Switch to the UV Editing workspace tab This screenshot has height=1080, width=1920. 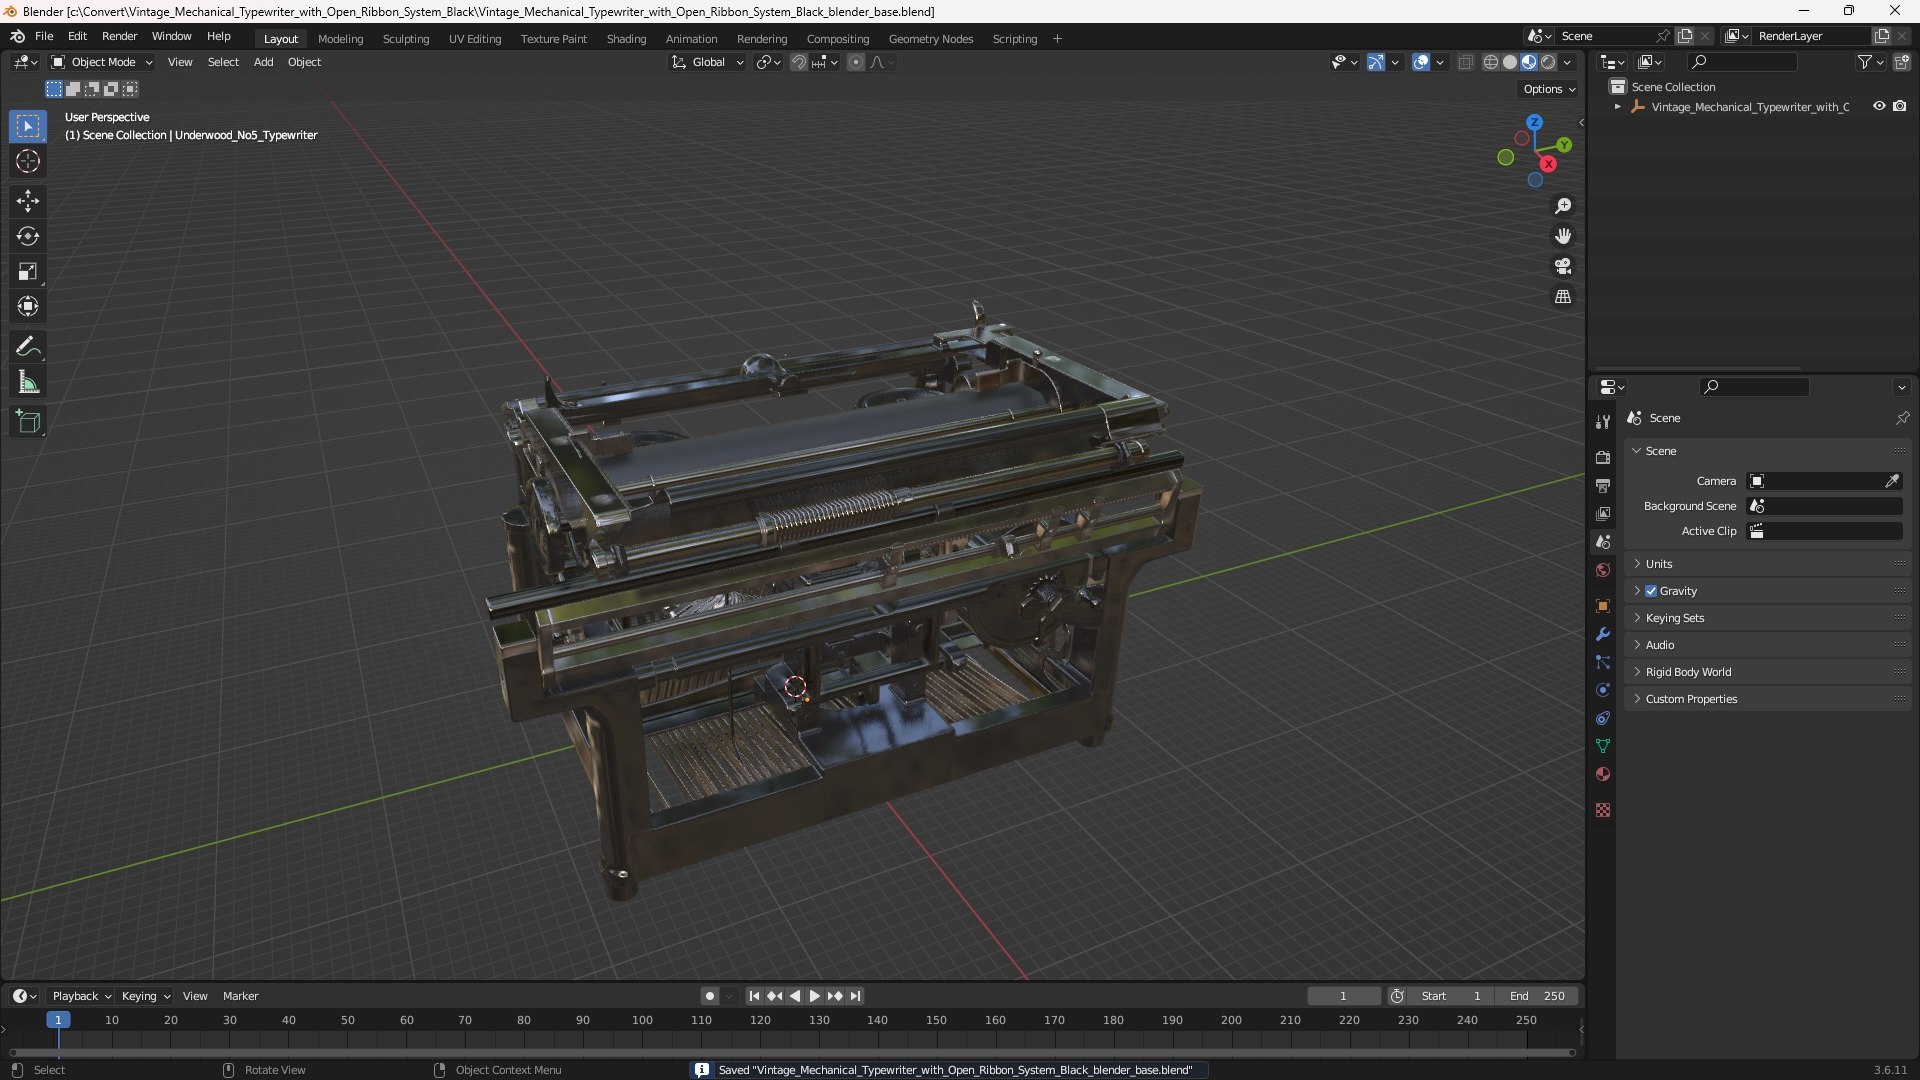(x=475, y=39)
